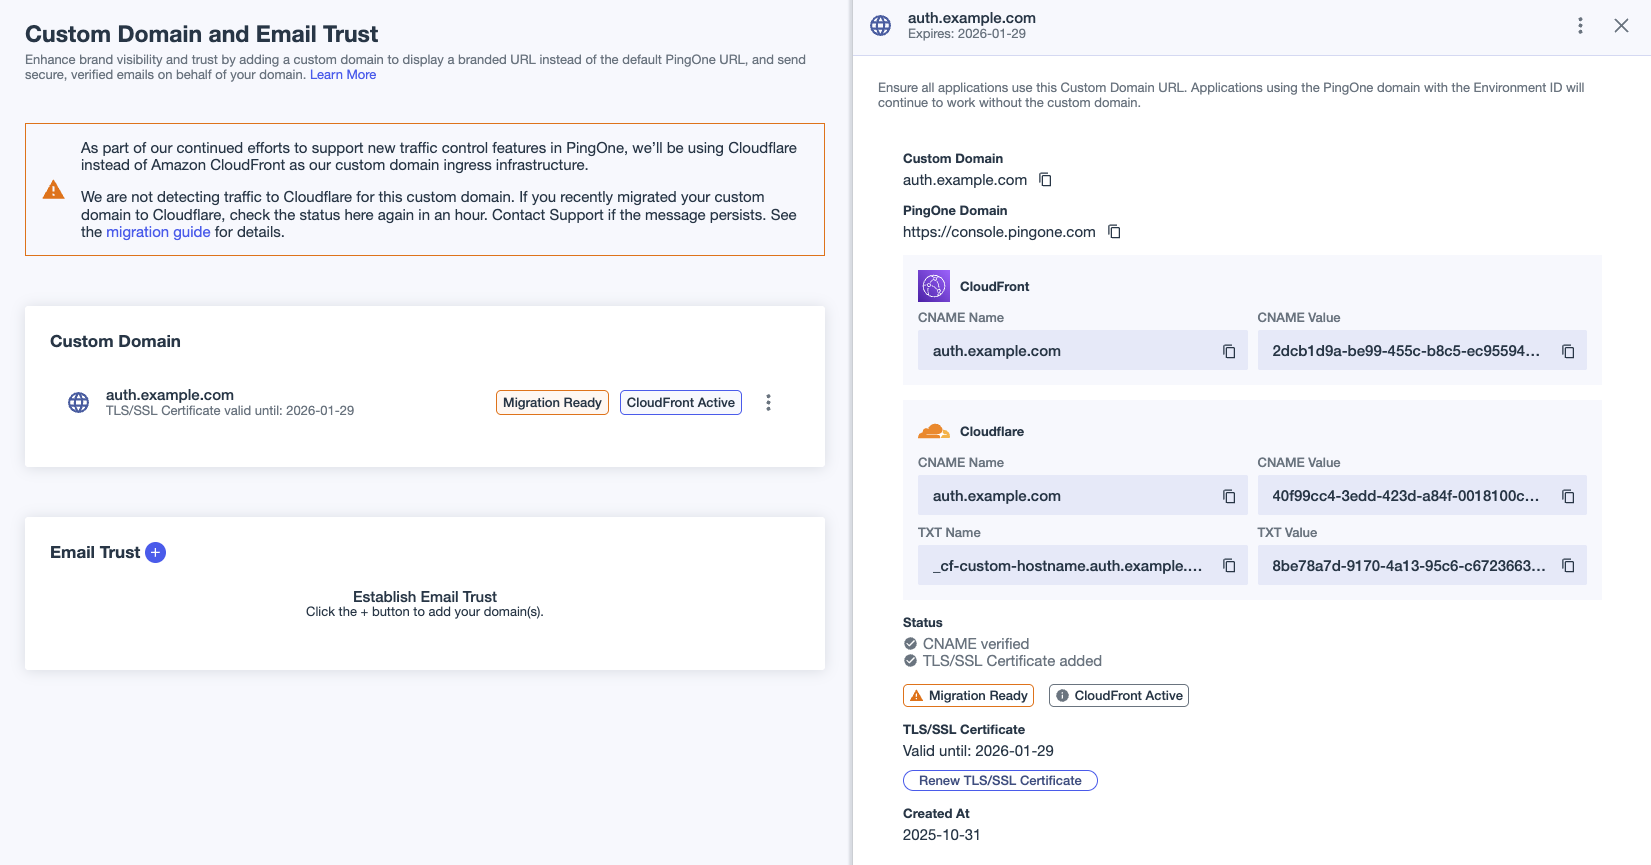
Task: Click CloudFront Active badge in domain row
Action: [x=681, y=402]
